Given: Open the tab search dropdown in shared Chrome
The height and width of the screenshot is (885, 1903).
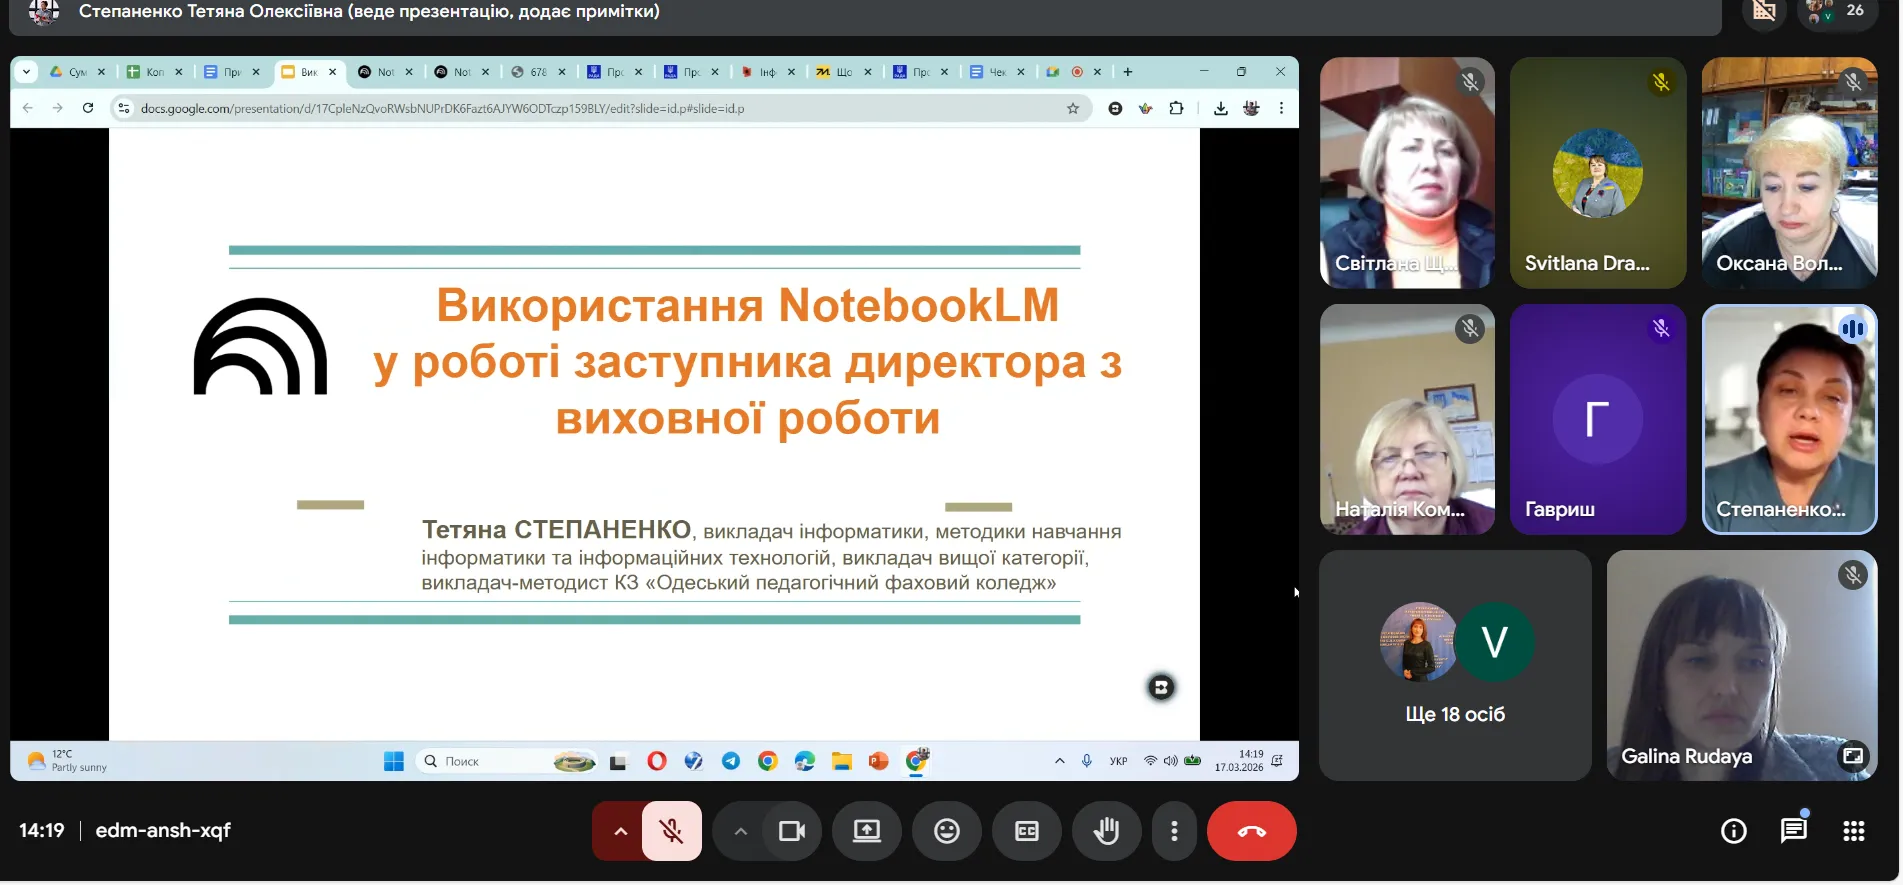Looking at the screenshot, I should click(27, 72).
